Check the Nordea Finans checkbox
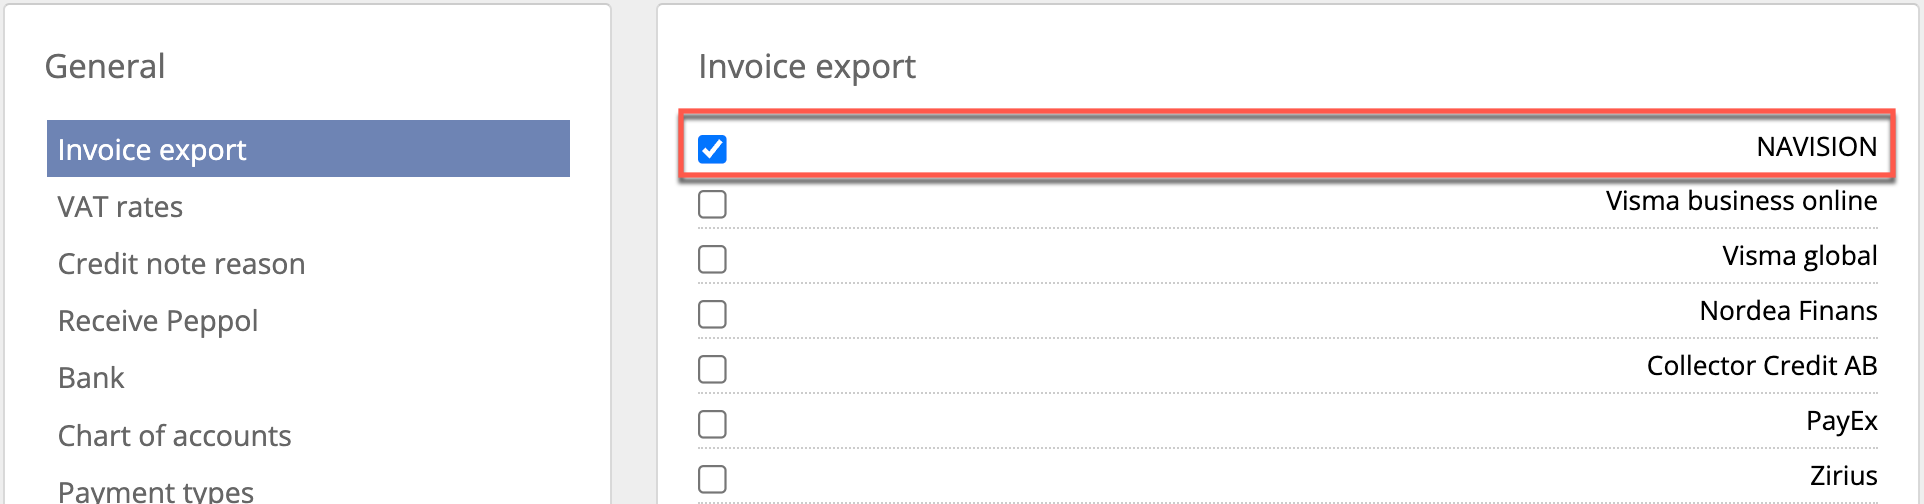Viewport: 1924px width, 504px height. 712,314
